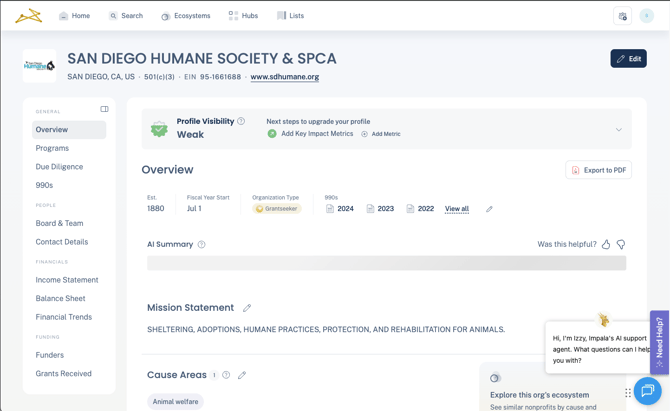The width and height of the screenshot is (670, 411).
Task: Expand the Profile Visibility panel chevron
Action: coord(618,129)
